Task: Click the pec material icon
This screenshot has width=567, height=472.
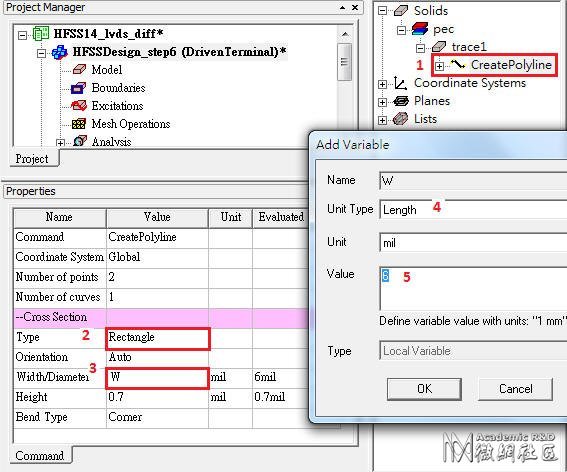Action: pyautogui.click(x=420, y=29)
